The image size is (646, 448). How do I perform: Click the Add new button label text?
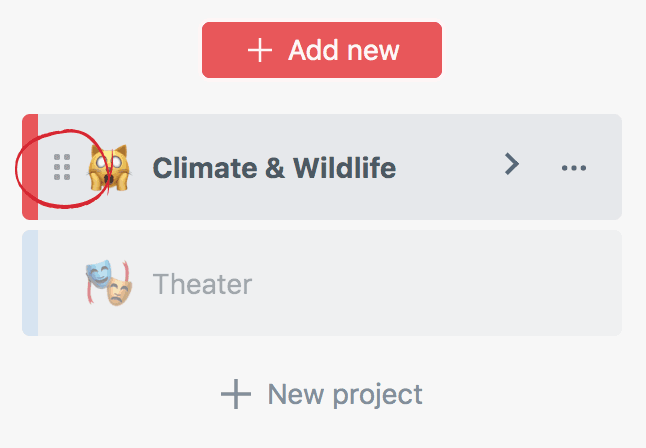[x=344, y=50]
